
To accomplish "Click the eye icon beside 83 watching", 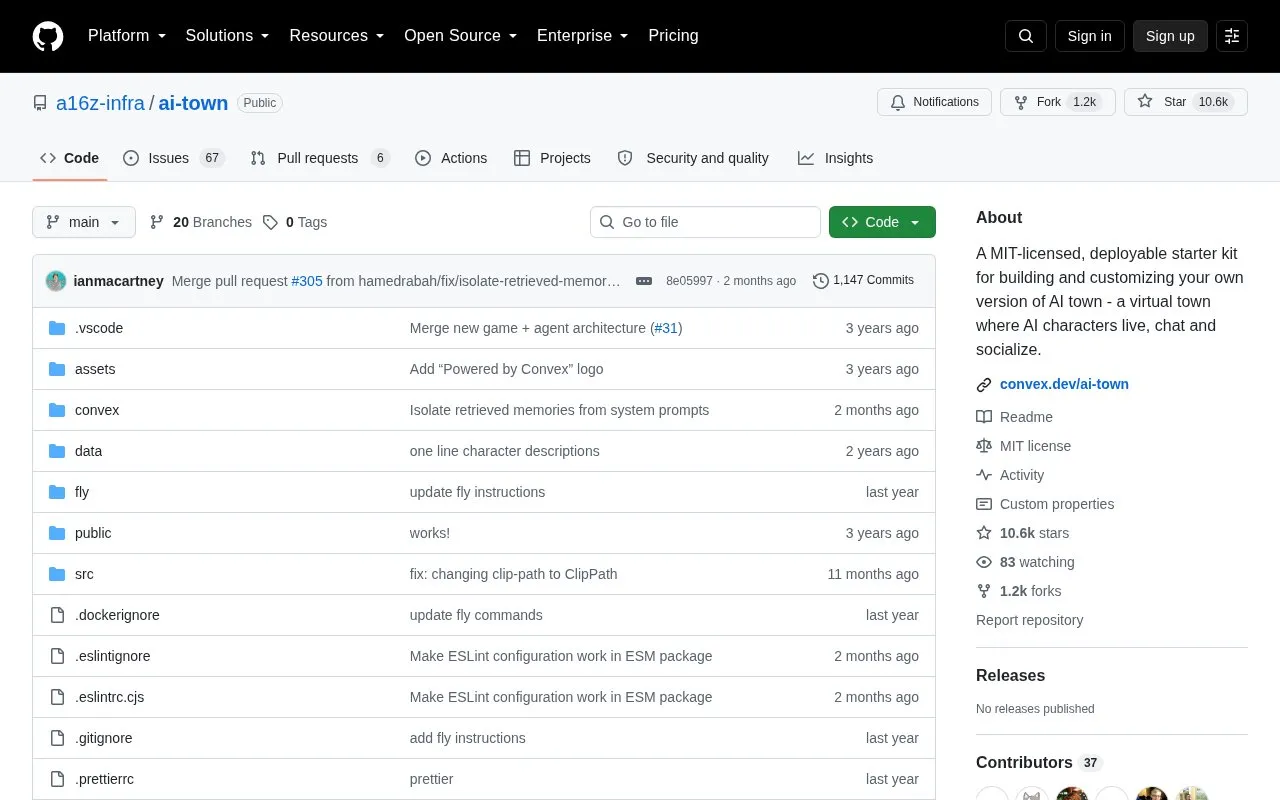I will pyautogui.click(x=984, y=562).
